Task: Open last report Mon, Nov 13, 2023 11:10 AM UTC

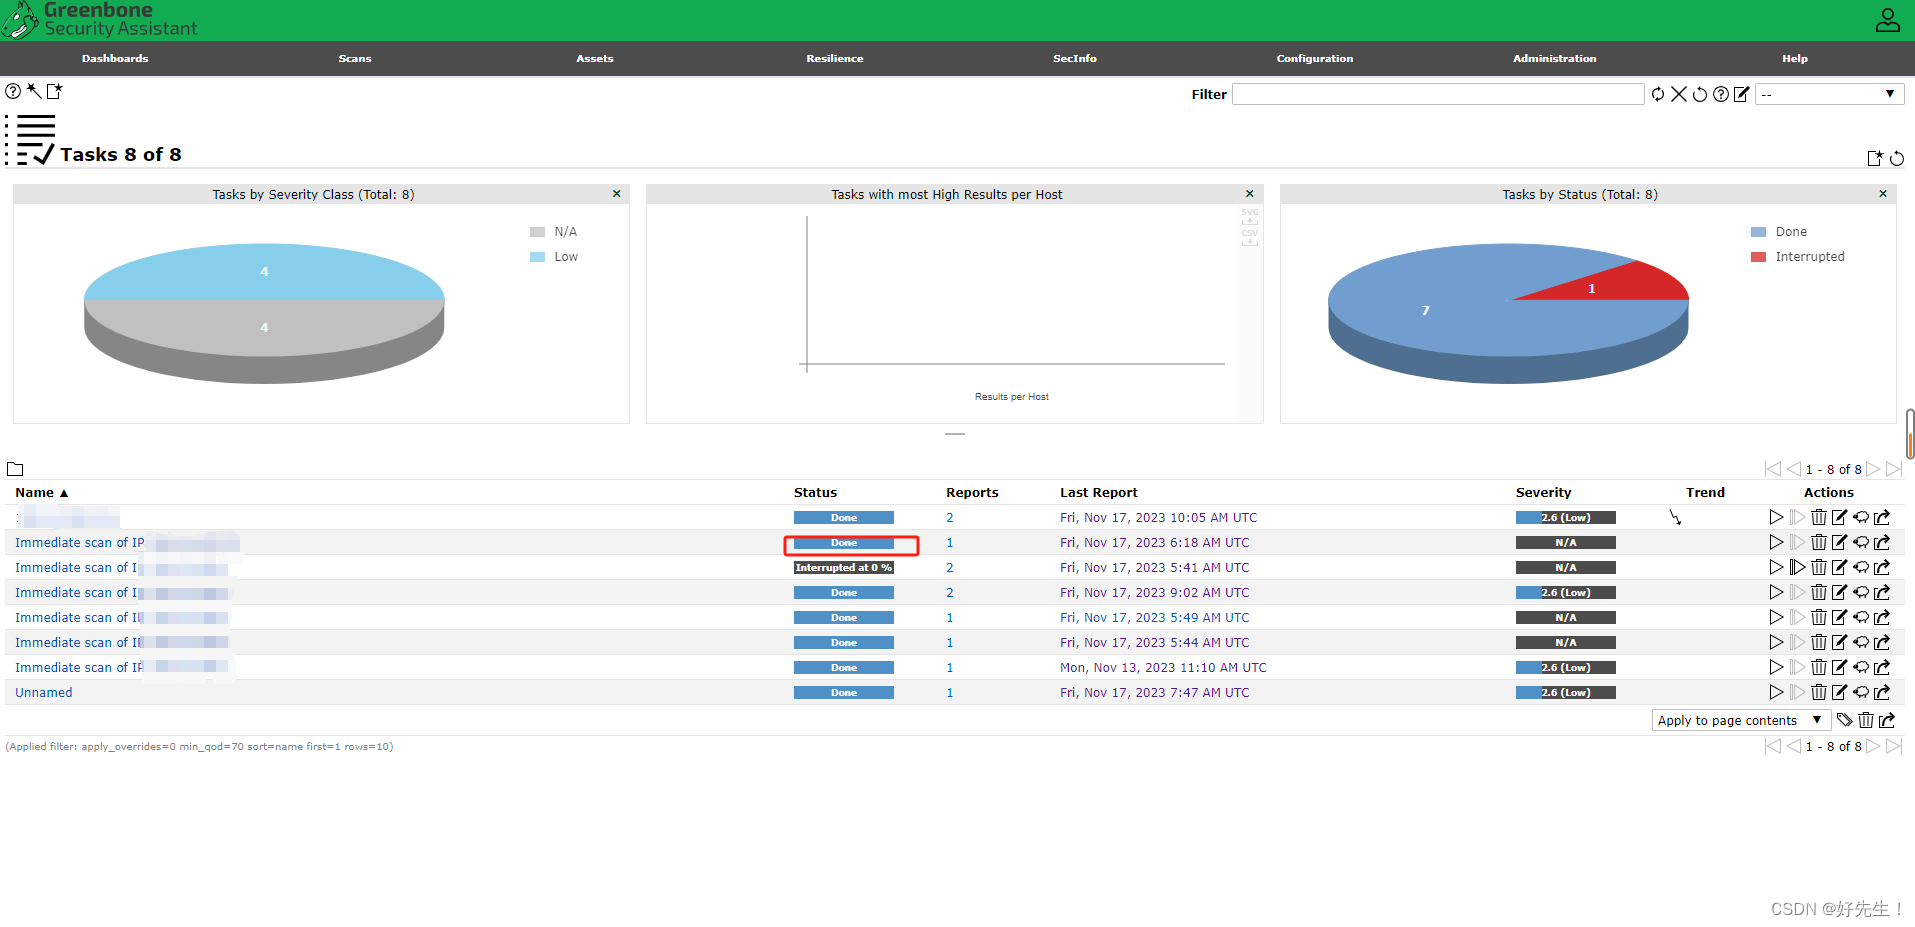Action: (1163, 667)
